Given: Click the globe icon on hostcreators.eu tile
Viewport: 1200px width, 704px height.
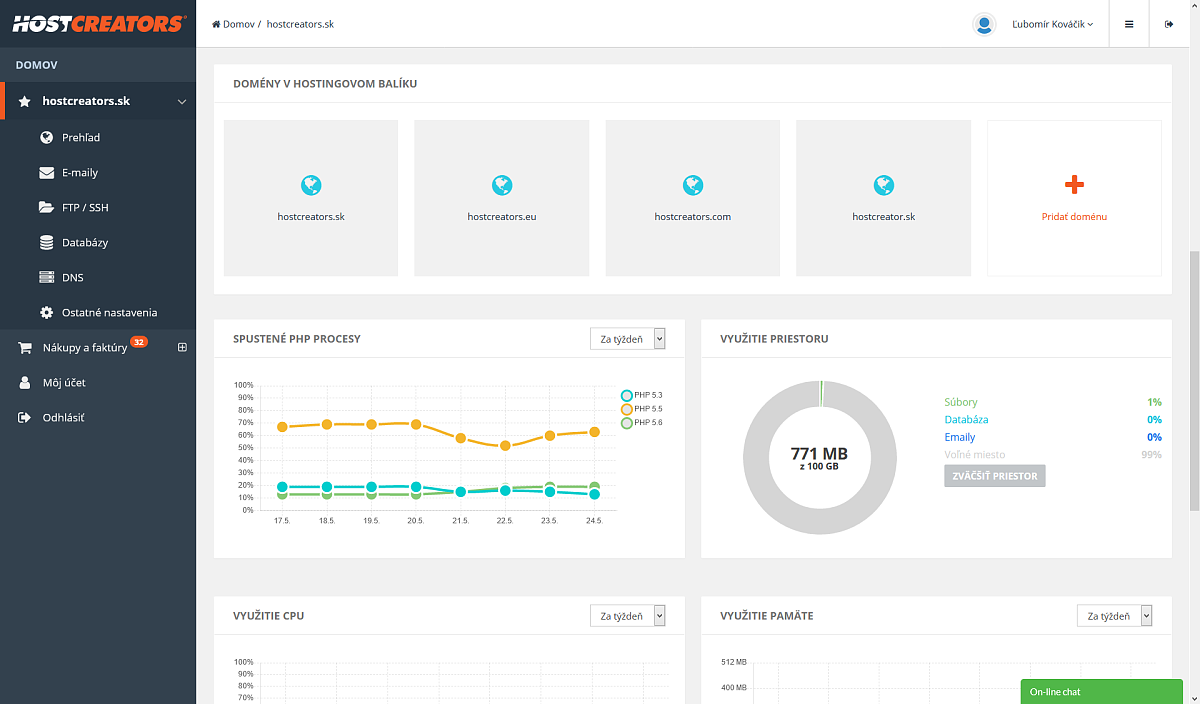Looking at the screenshot, I should [x=502, y=185].
